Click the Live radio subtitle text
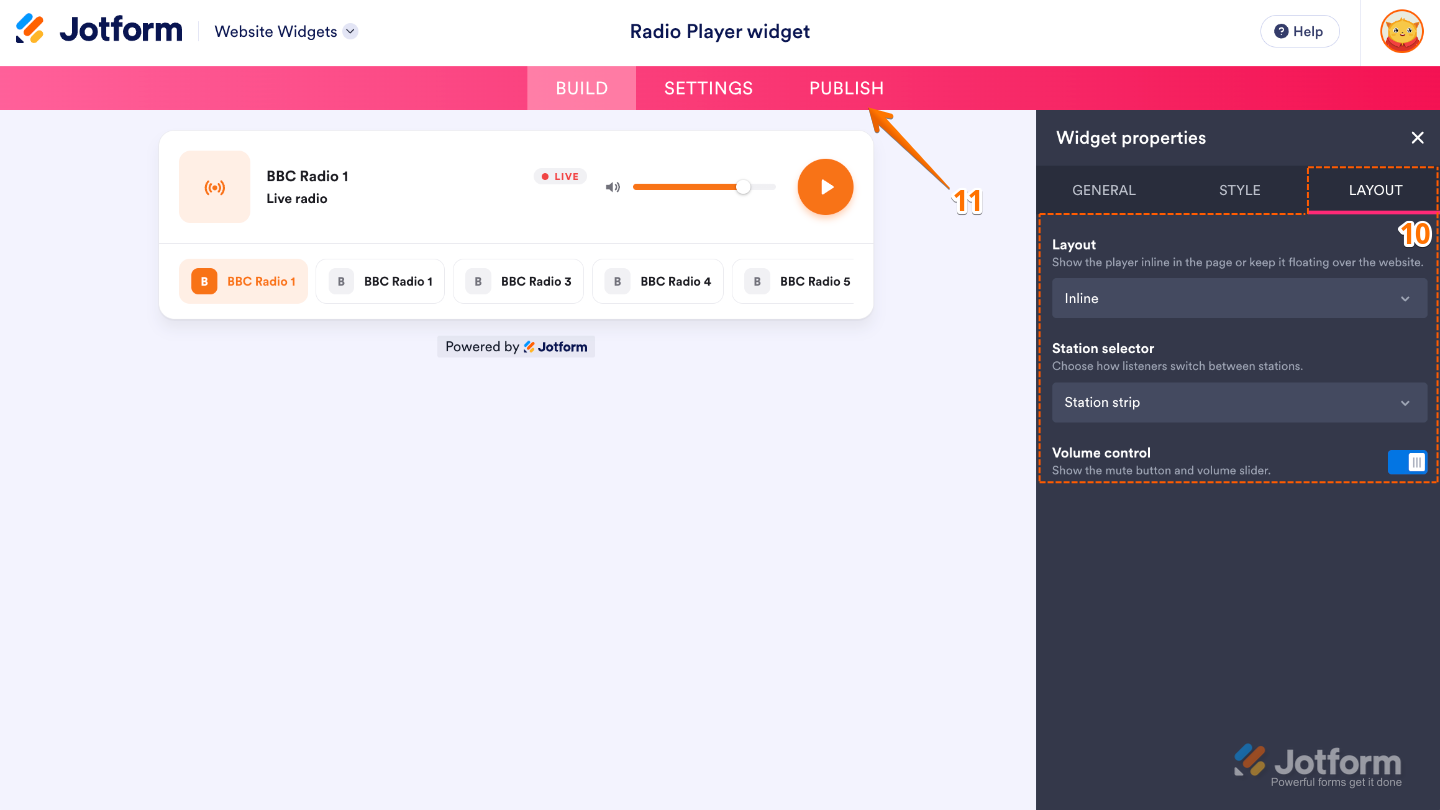Screen dimensions: 1440x810 pyautogui.click(x=297, y=199)
